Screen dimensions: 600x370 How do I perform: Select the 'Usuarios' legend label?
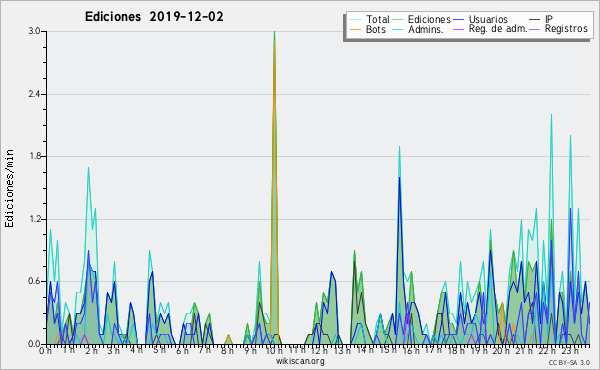point(488,19)
